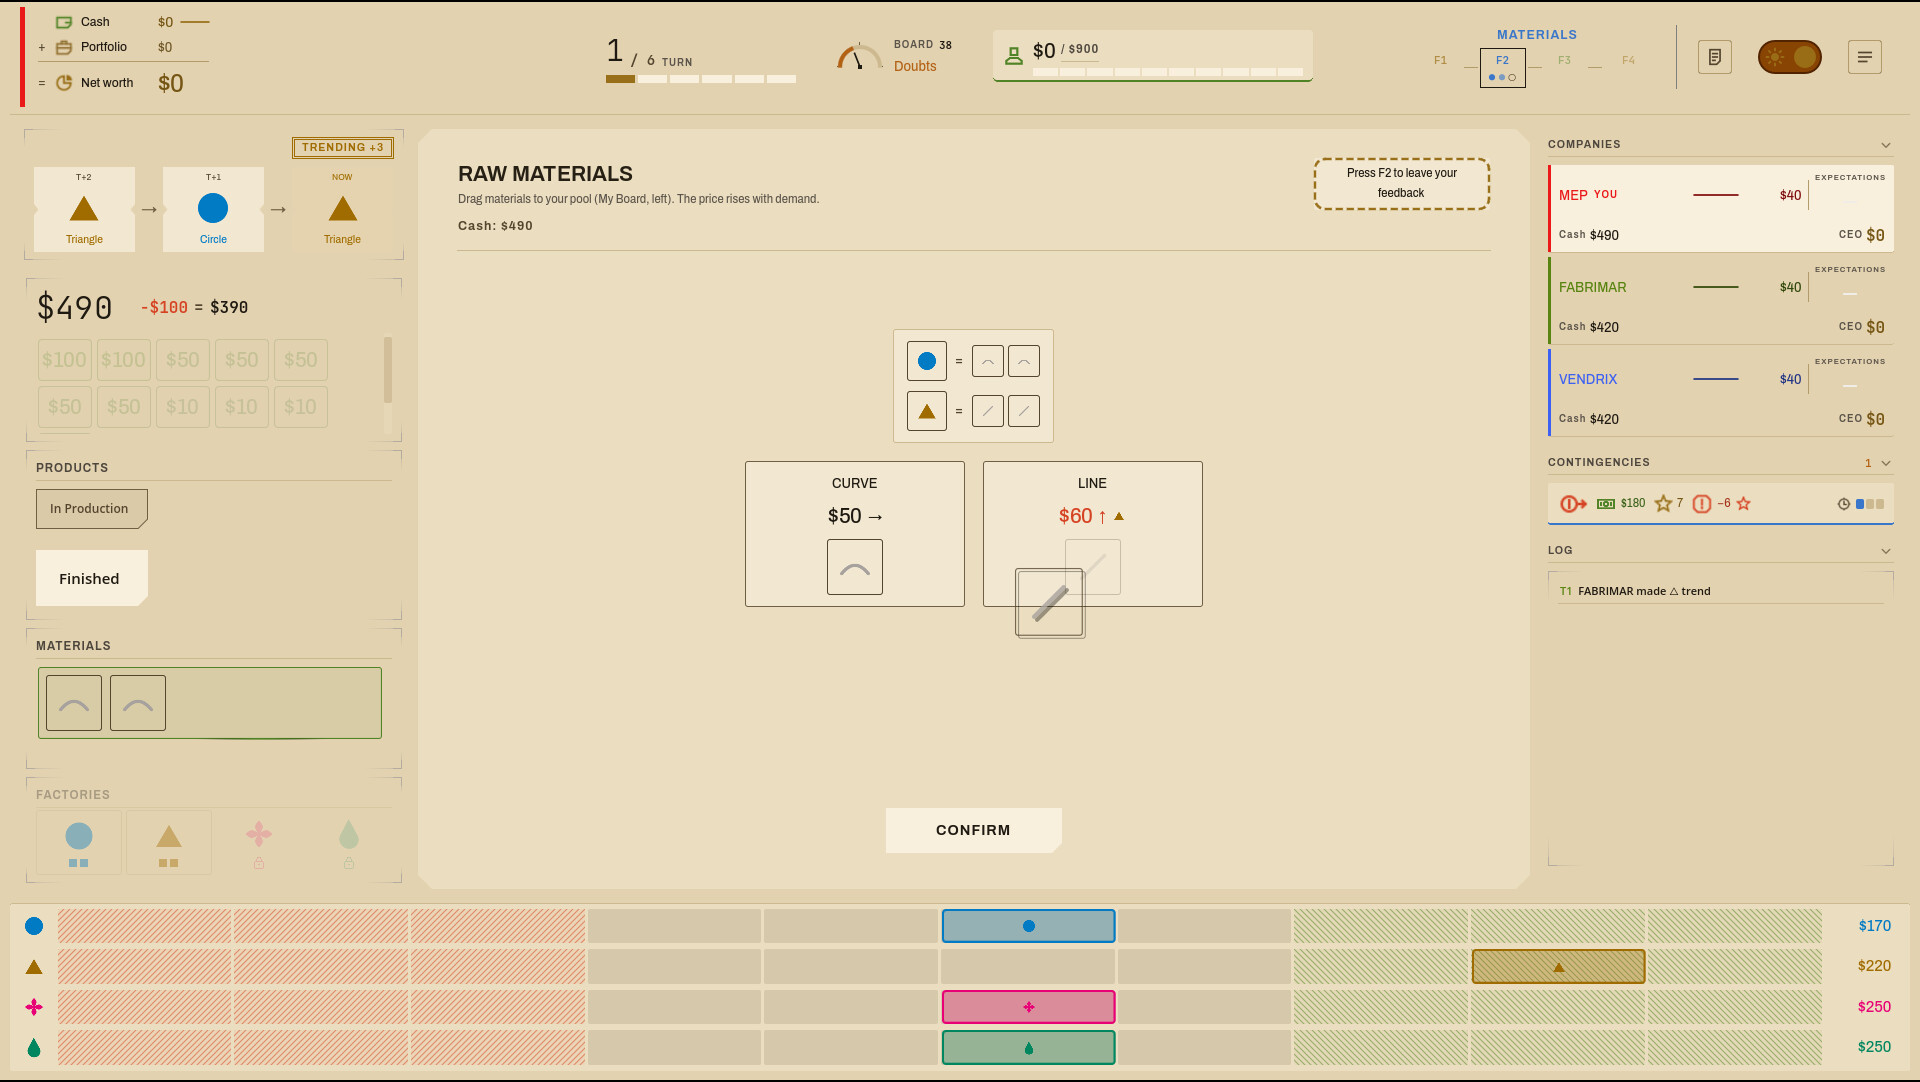Collapse the Log panel chevron
Image resolution: width=1920 pixels, height=1082 pixels.
(x=1885, y=551)
